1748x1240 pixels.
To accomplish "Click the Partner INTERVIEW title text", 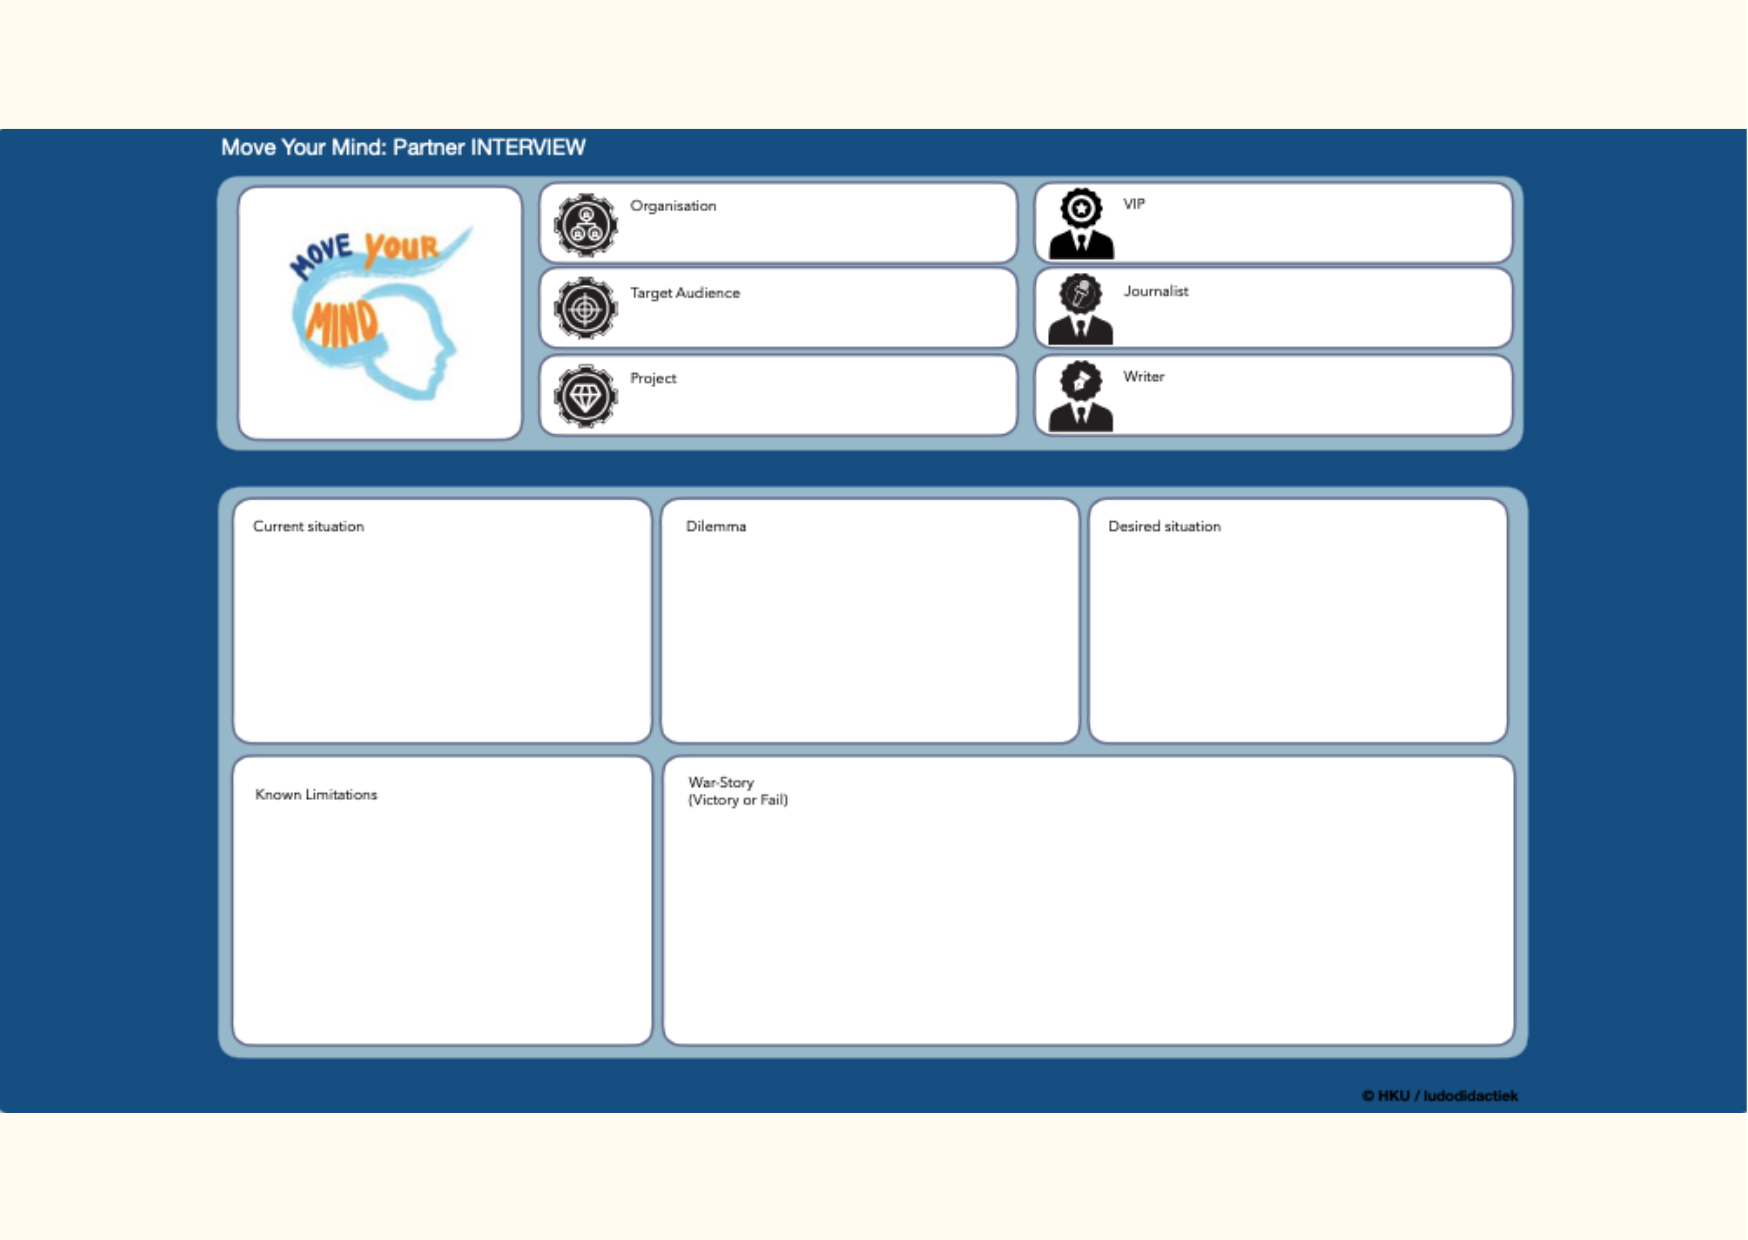I will click(403, 148).
